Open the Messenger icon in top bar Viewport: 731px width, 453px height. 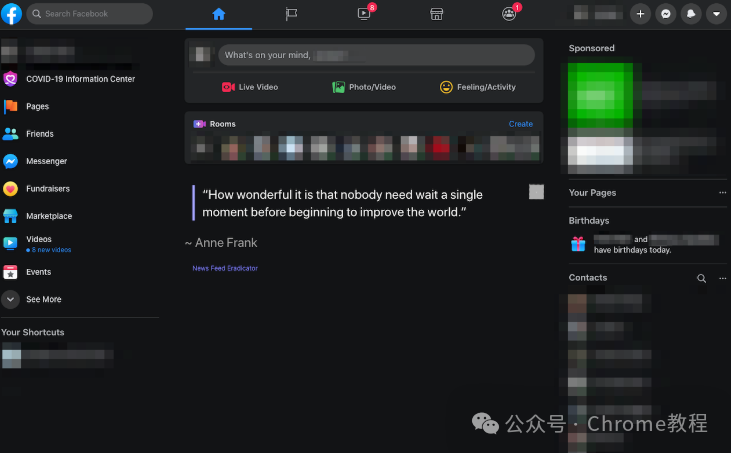pyautogui.click(x=666, y=14)
